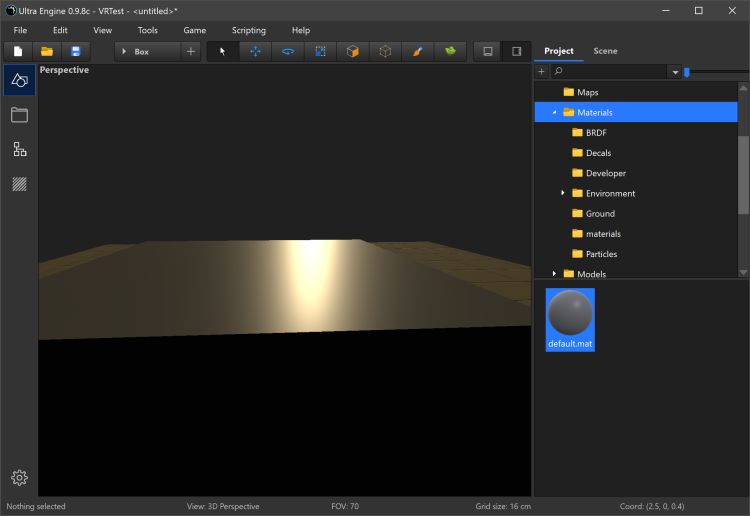Open the File menu
Screen dimensions: 750x516
coord(20,30)
